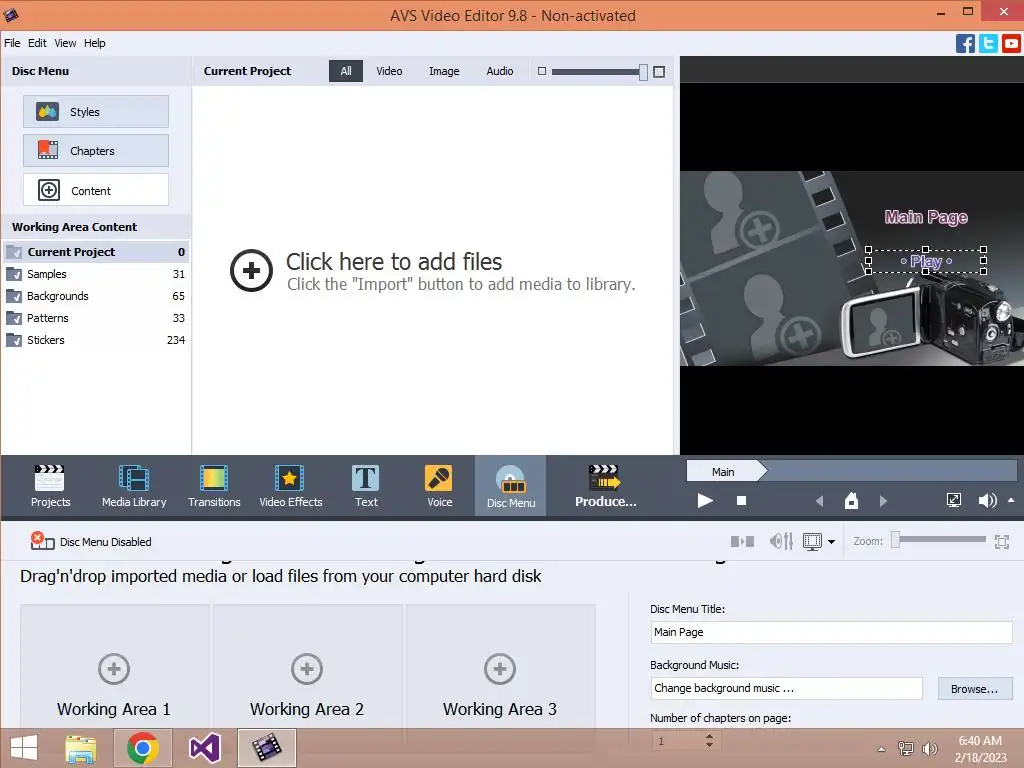Select the Patterns folder
Image resolution: width=1024 pixels, height=768 pixels.
[x=96, y=318]
